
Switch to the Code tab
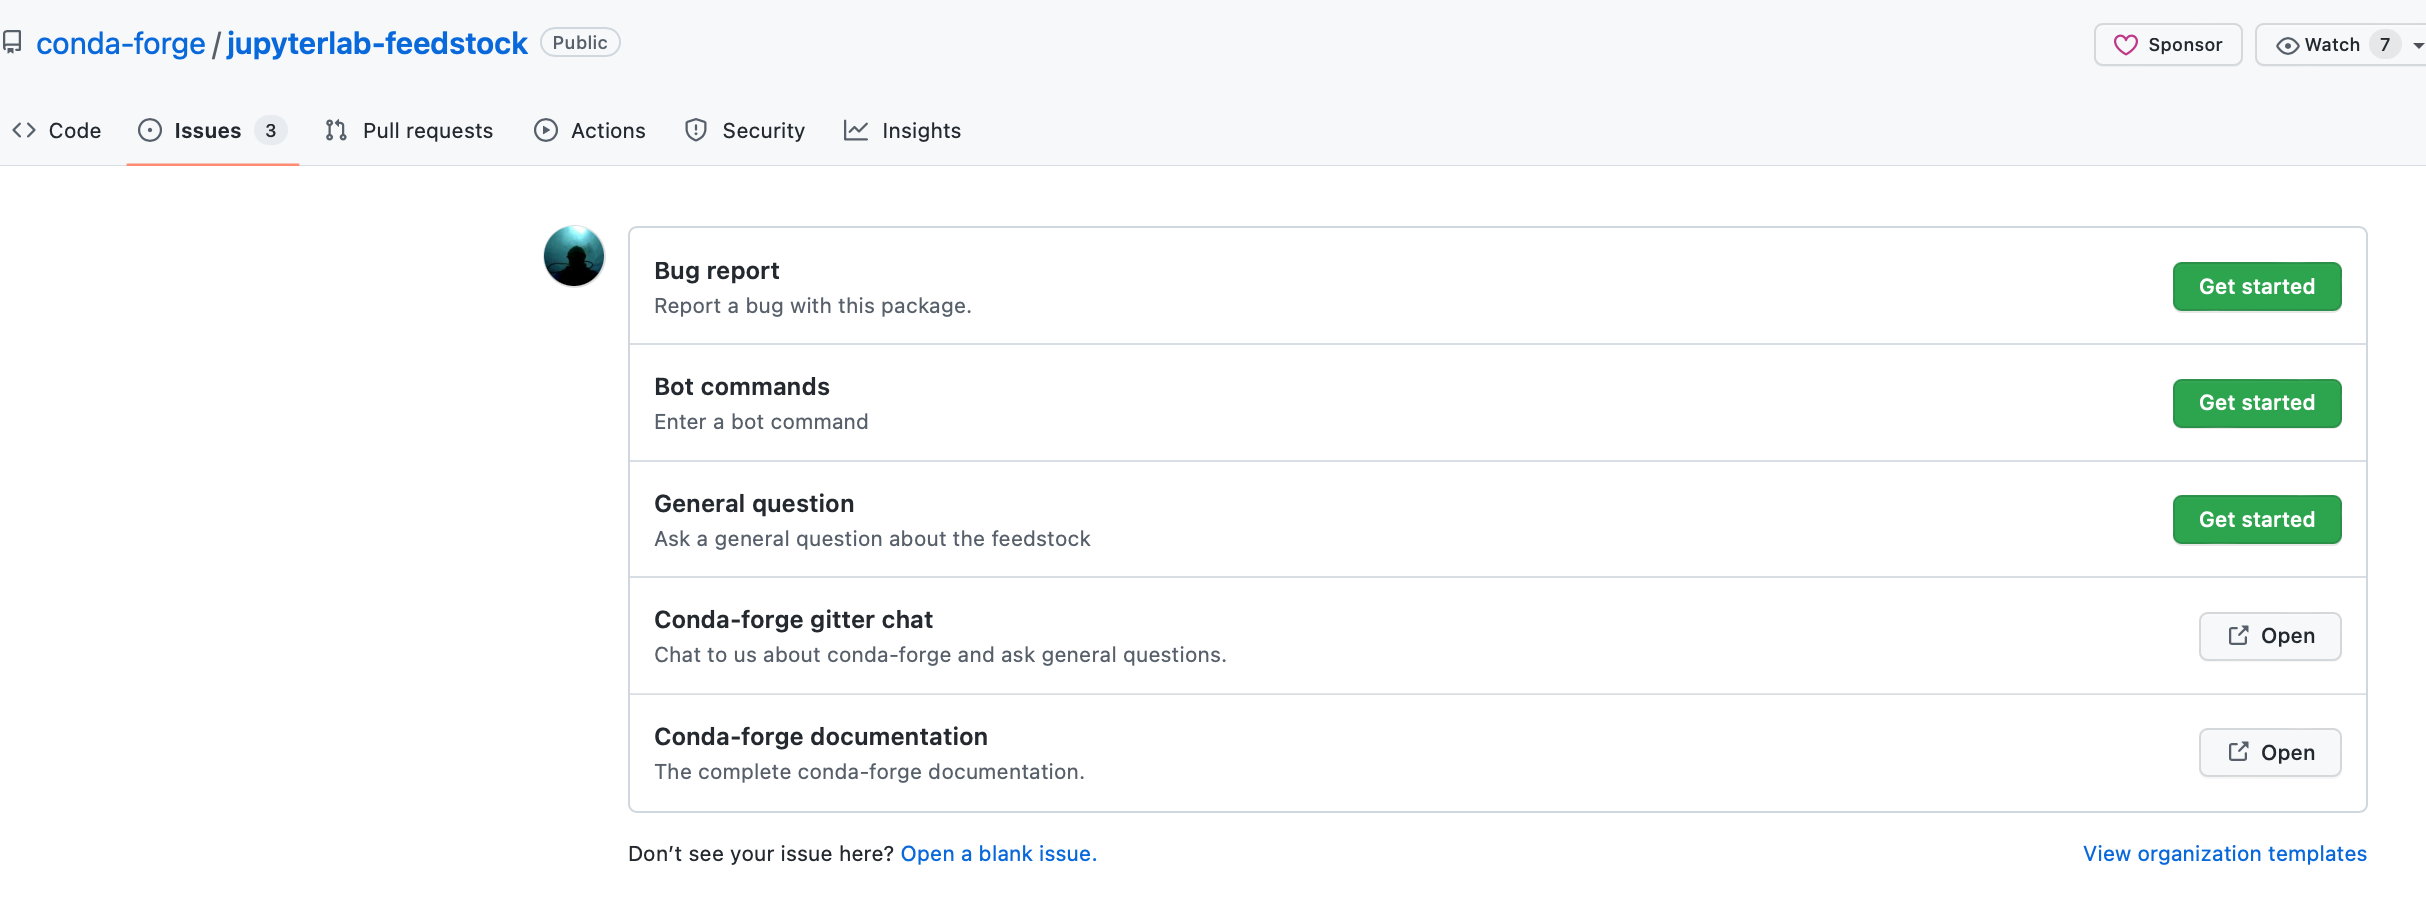pyautogui.click(x=57, y=130)
